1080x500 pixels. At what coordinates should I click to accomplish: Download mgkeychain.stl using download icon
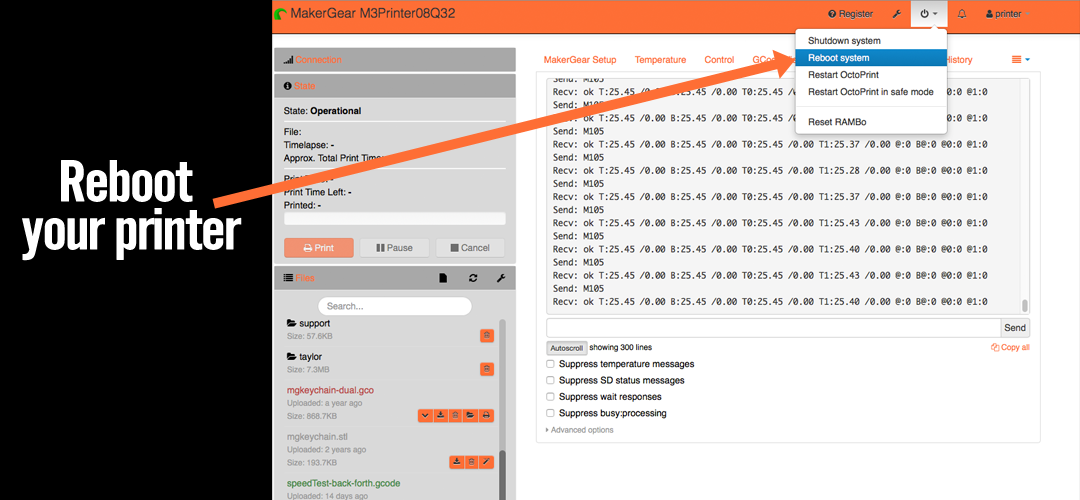456,462
